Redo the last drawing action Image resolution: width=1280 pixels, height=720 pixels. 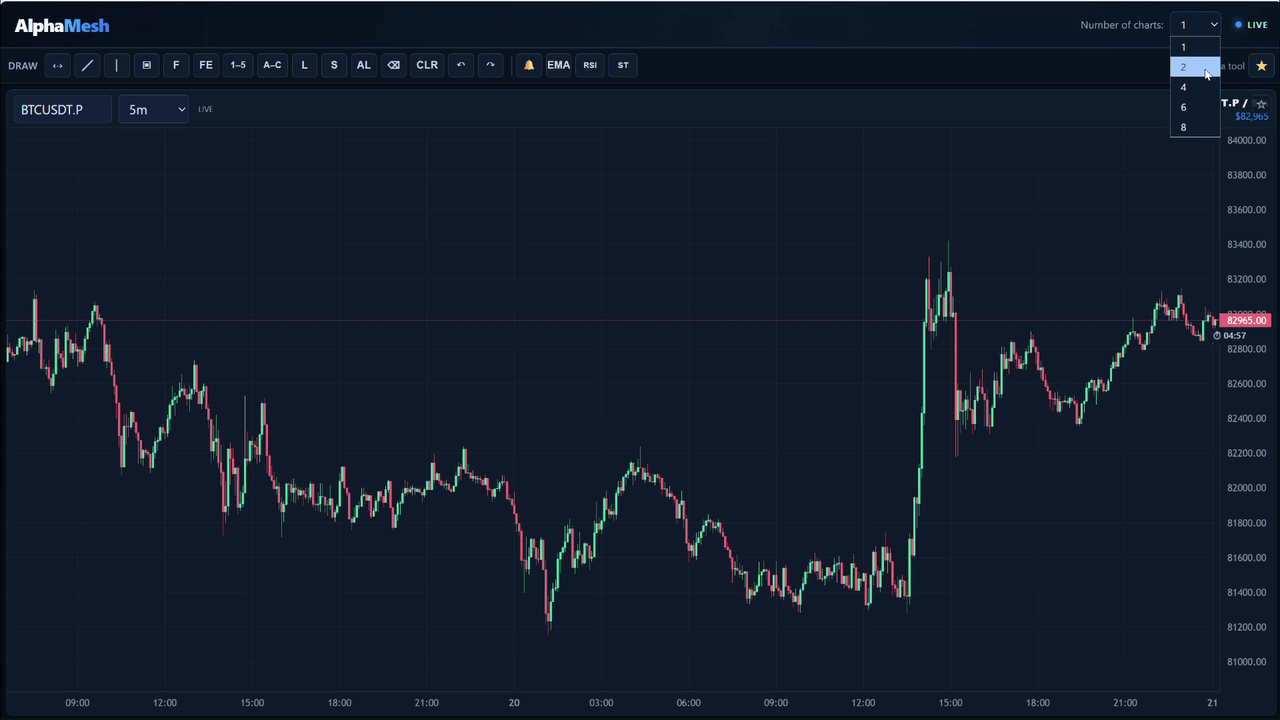[x=490, y=65]
